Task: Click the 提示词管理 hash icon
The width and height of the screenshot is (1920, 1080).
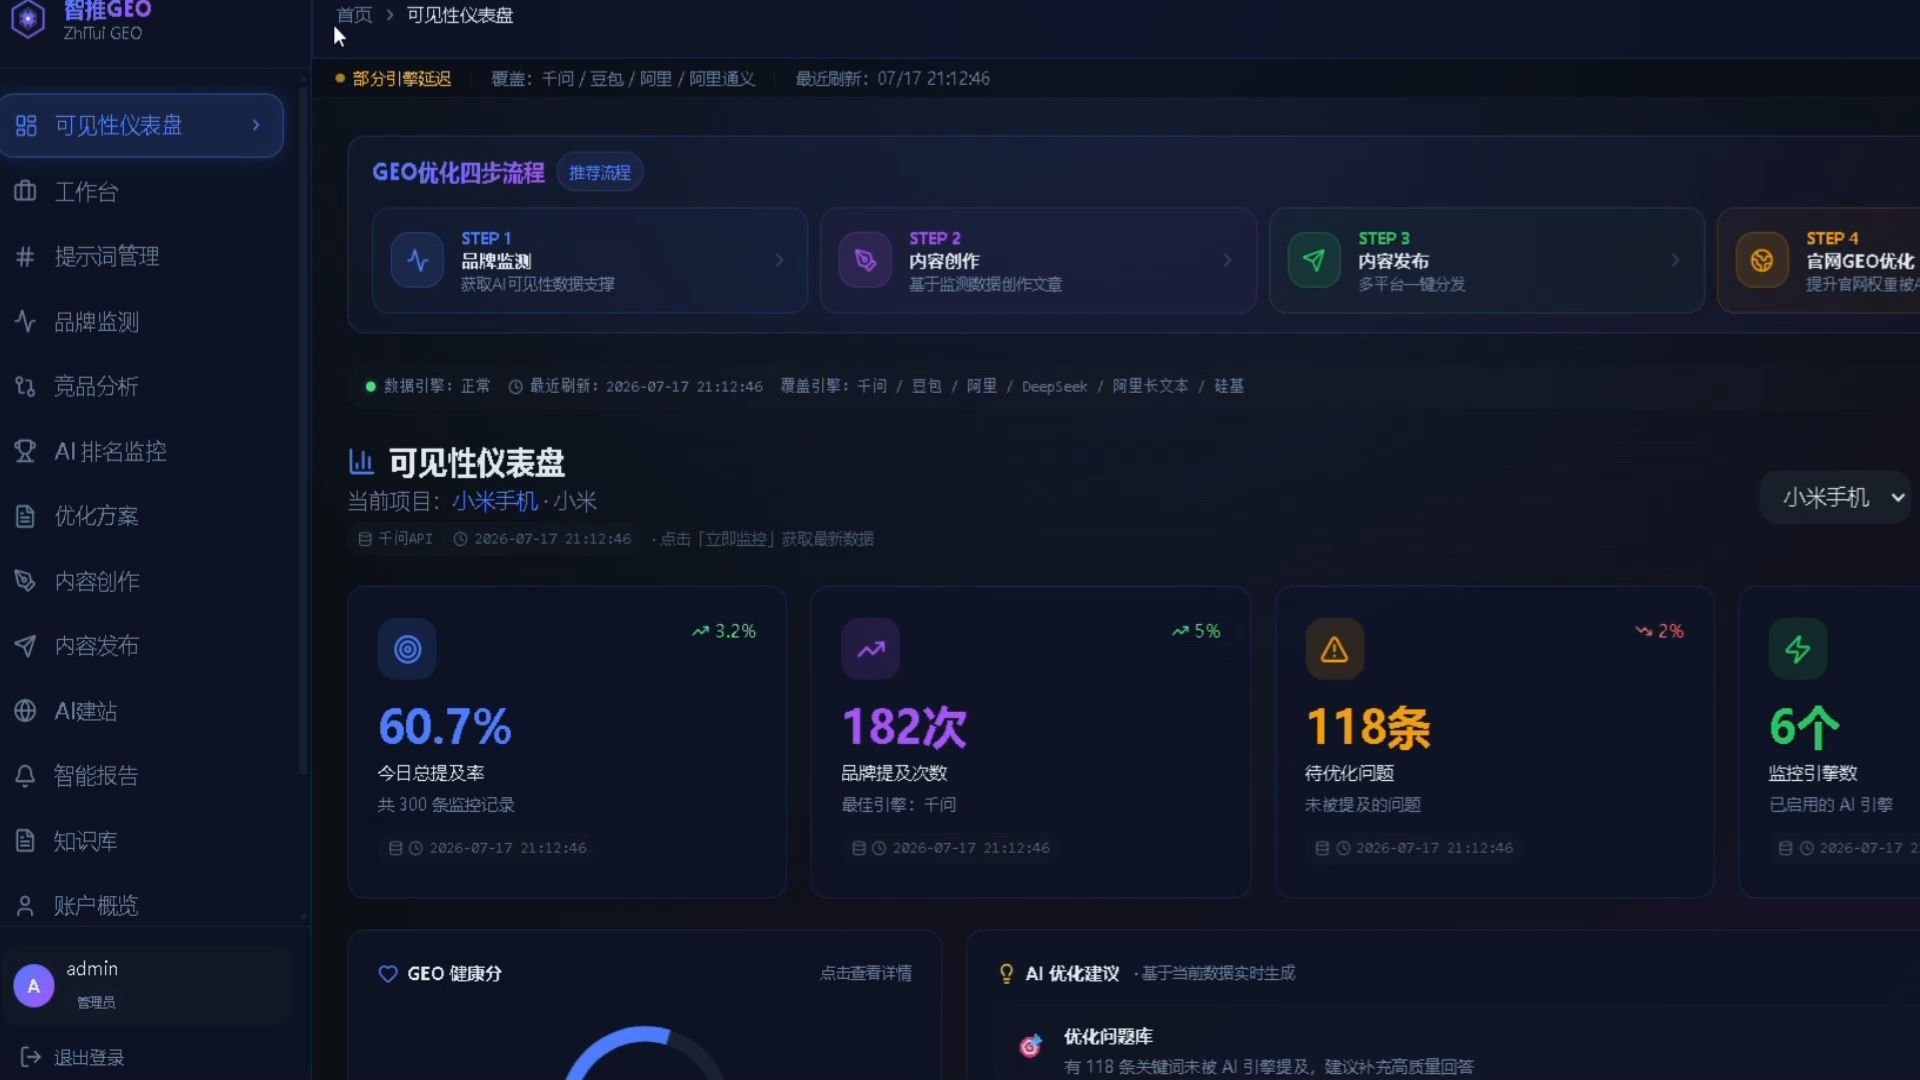Action: tap(25, 256)
